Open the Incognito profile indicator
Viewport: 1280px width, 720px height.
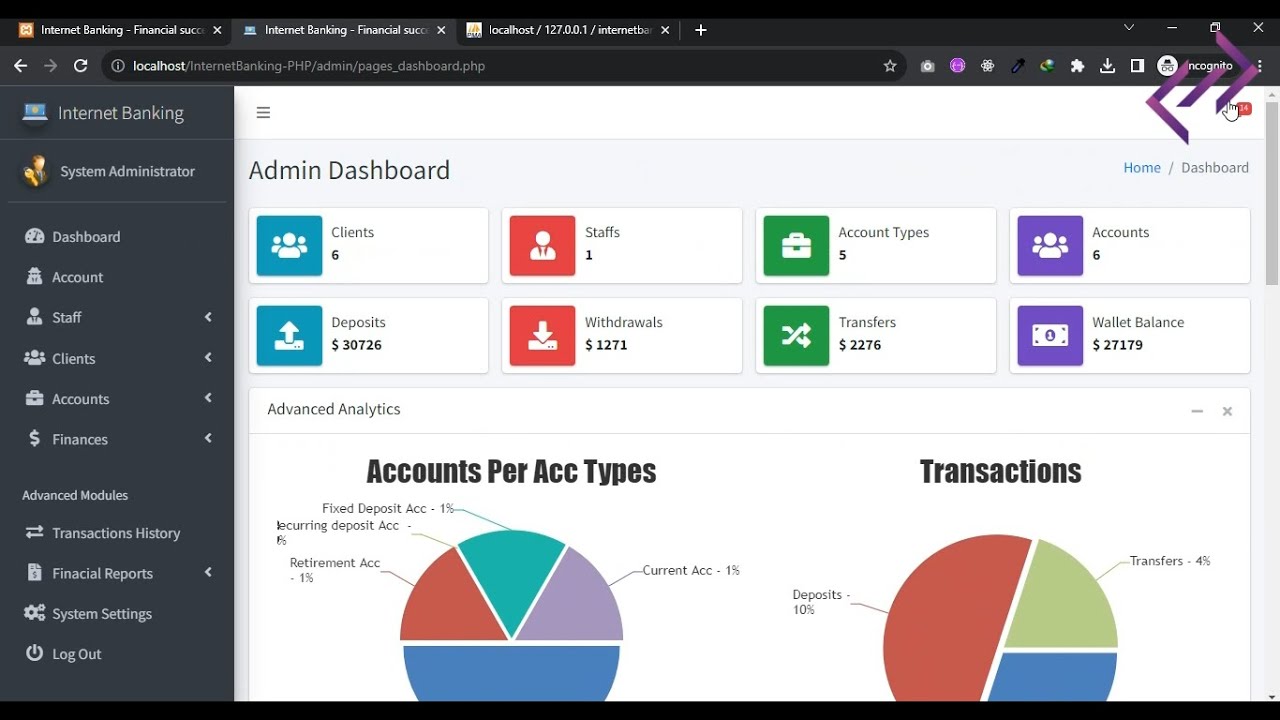1195,66
